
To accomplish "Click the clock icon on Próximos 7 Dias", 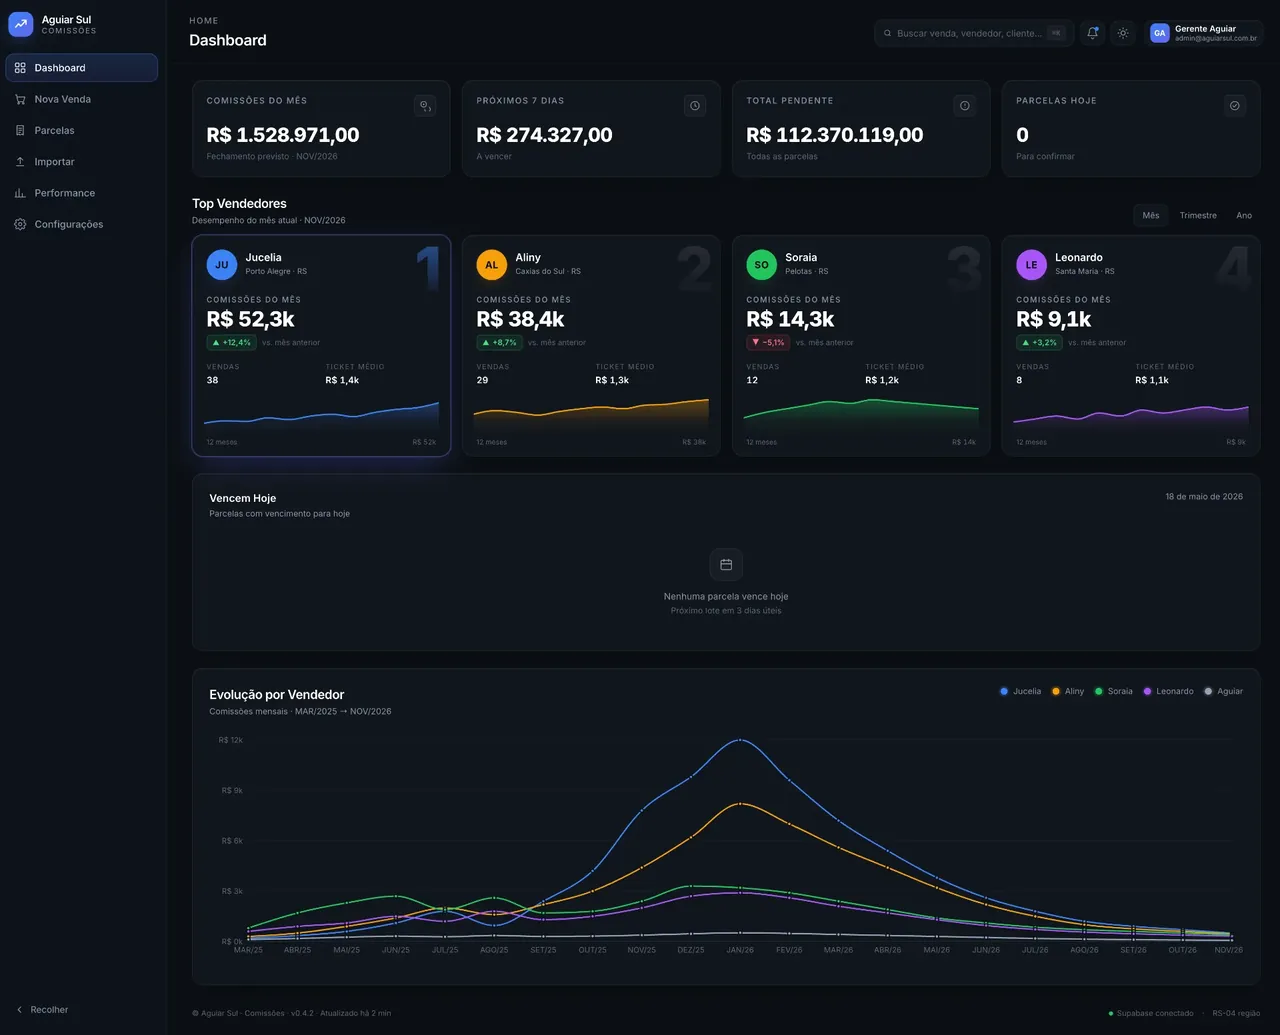I will [x=695, y=106].
